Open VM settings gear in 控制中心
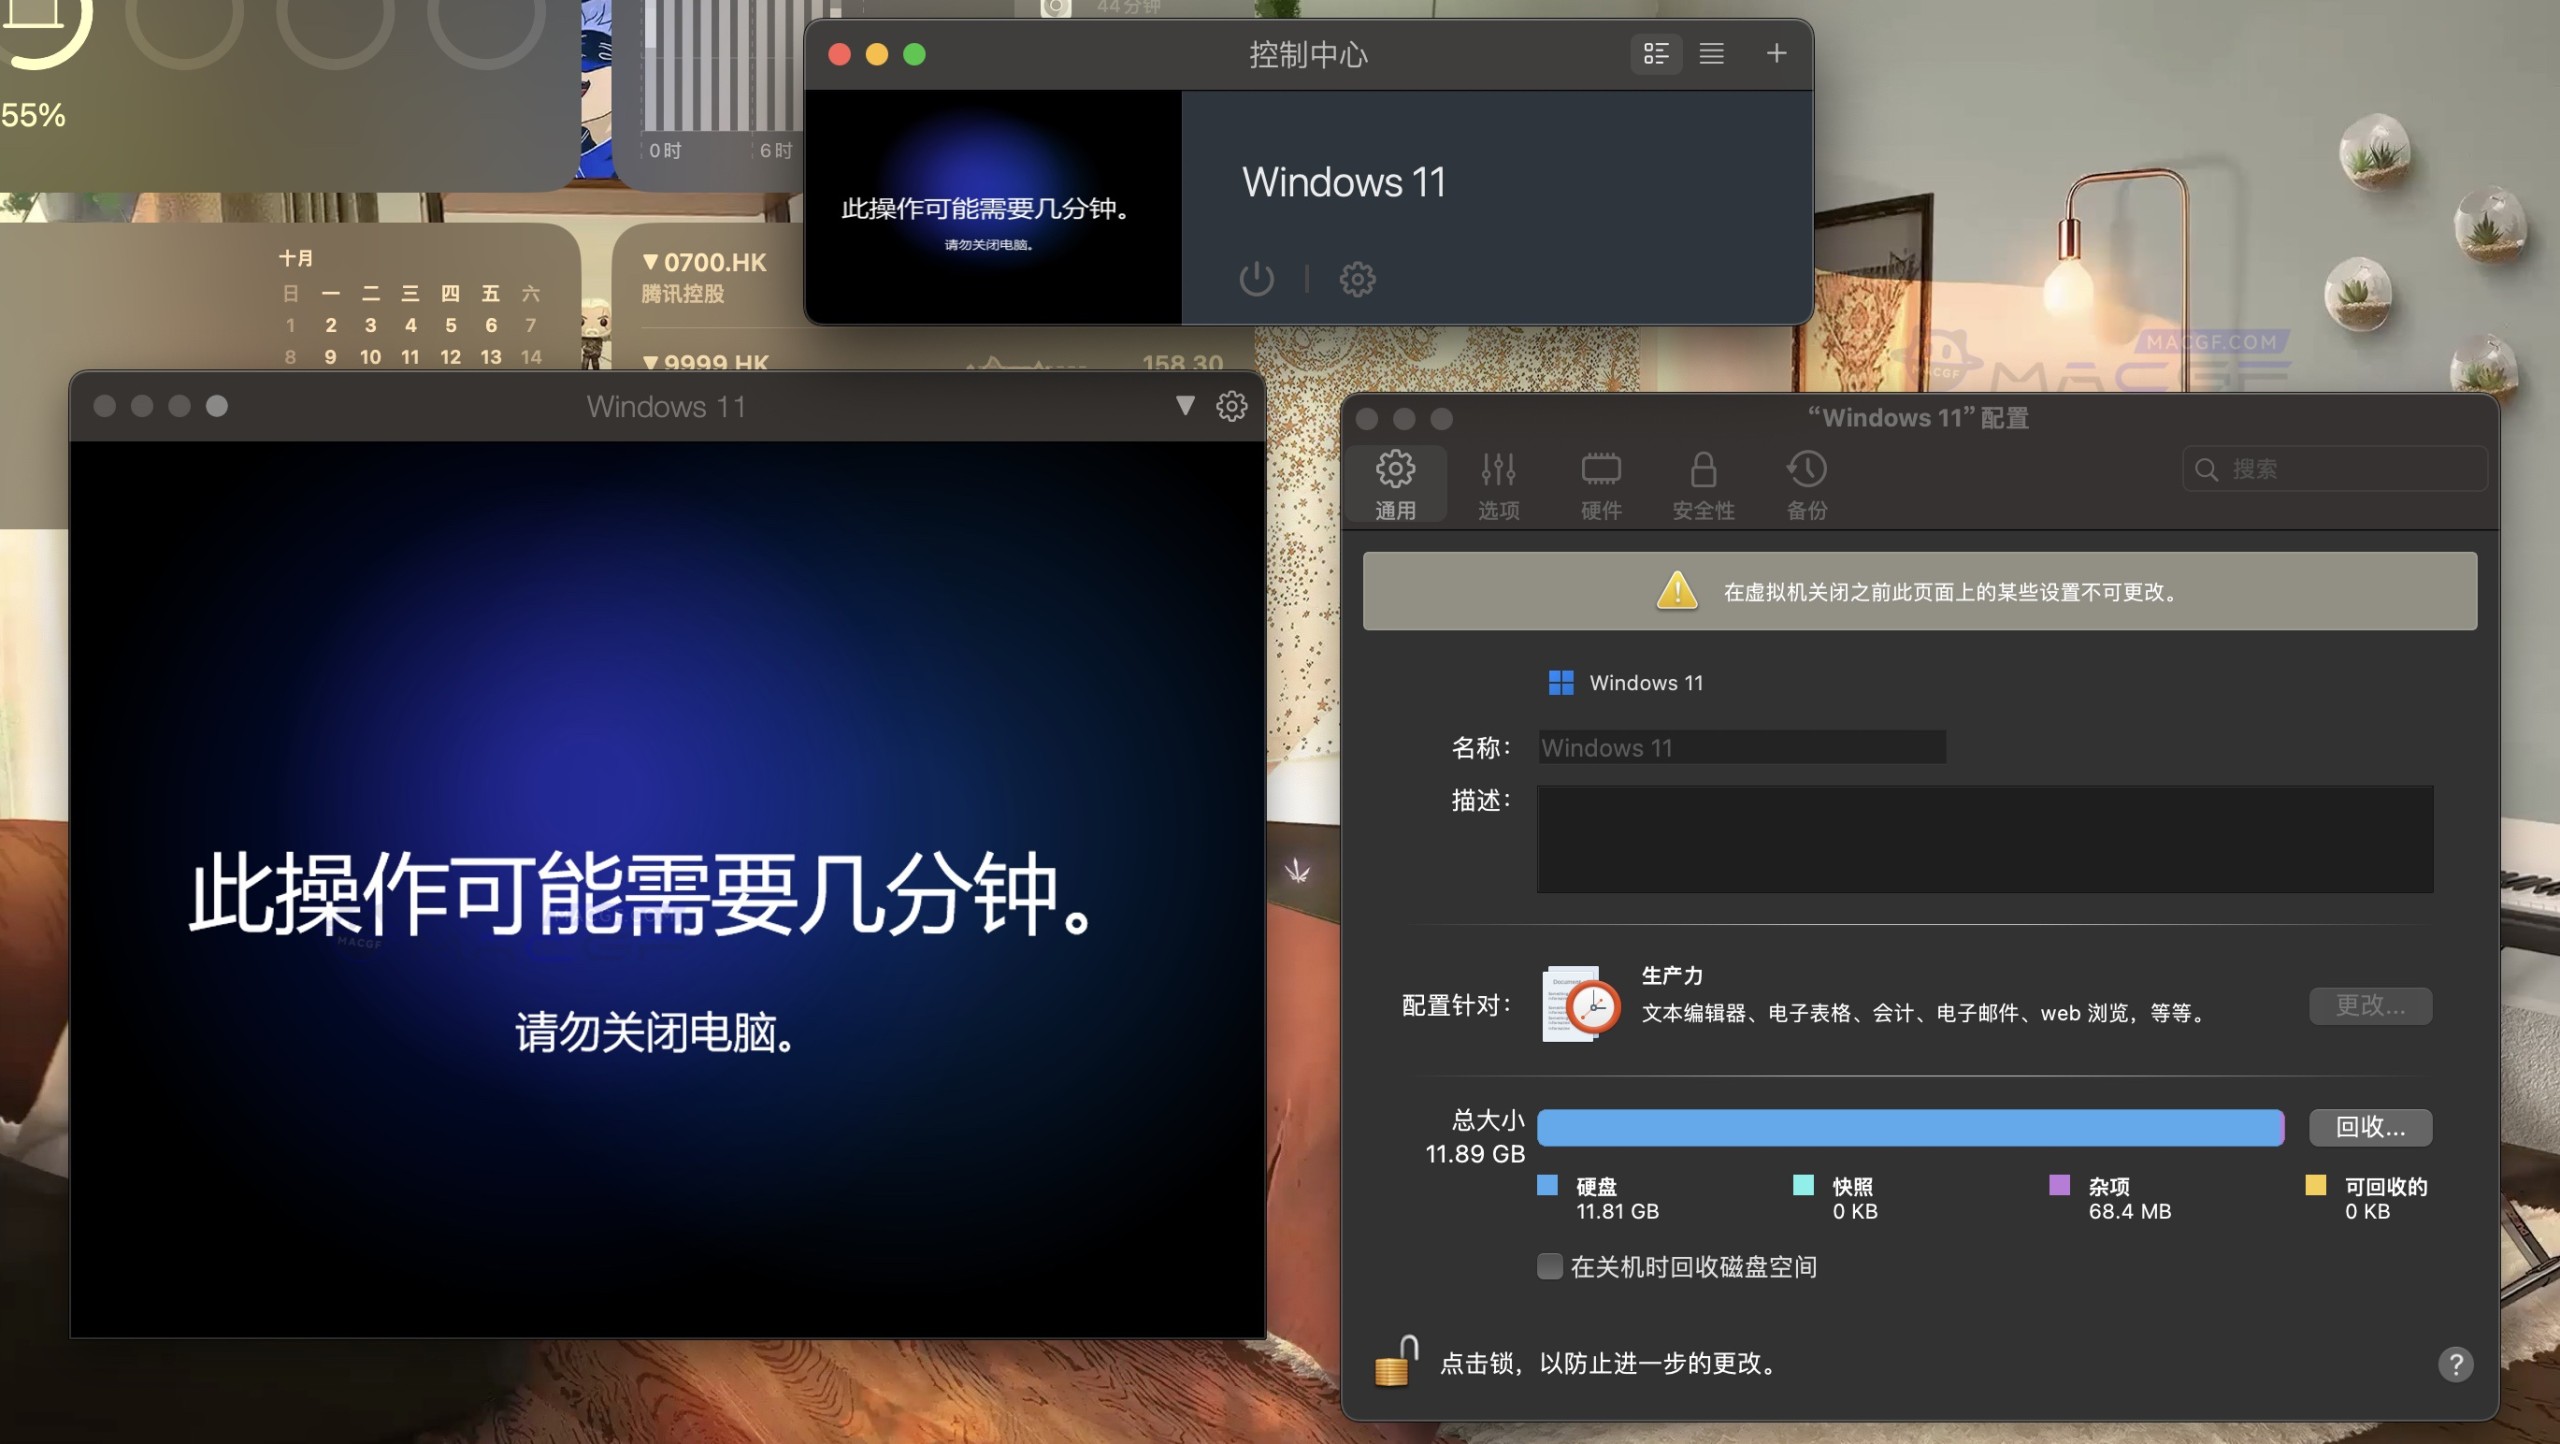Viewport: 2560px width, 1444px height. point(1357,279)
